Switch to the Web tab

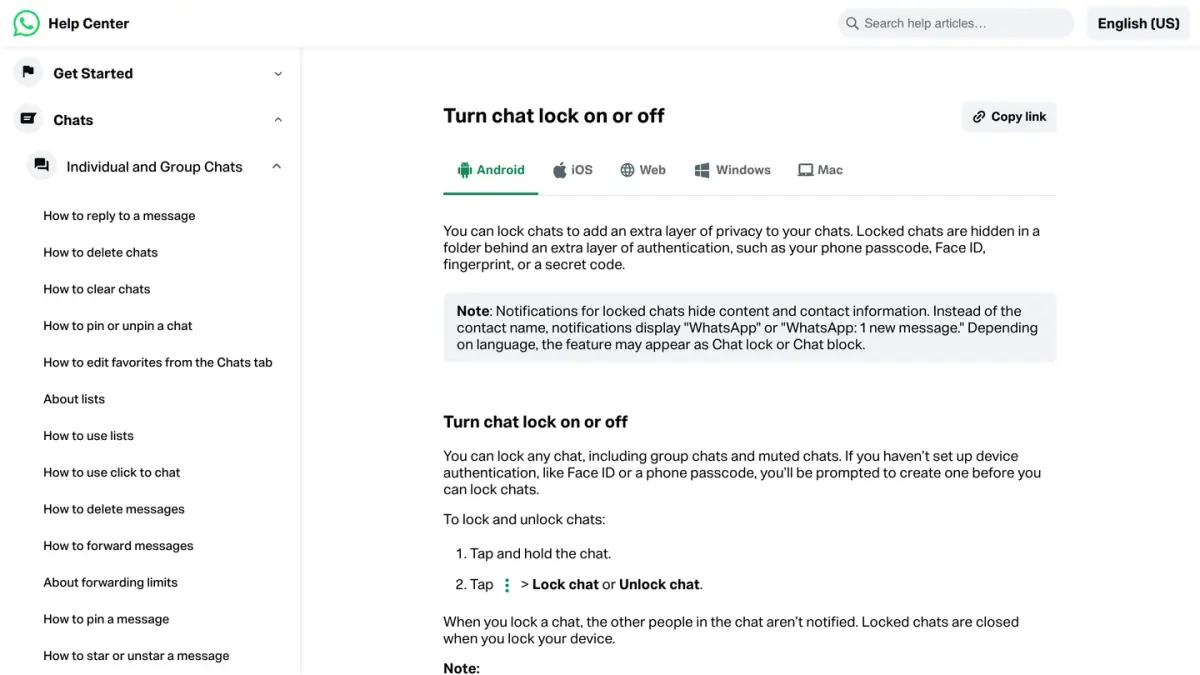643,170
